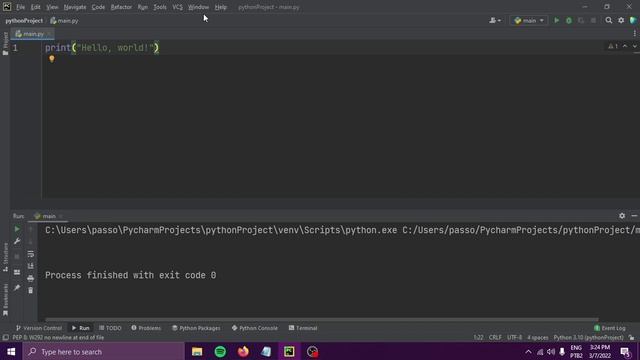640x360 pixels.
Task: Open the TODO tool window
Action: coord(110,328)
